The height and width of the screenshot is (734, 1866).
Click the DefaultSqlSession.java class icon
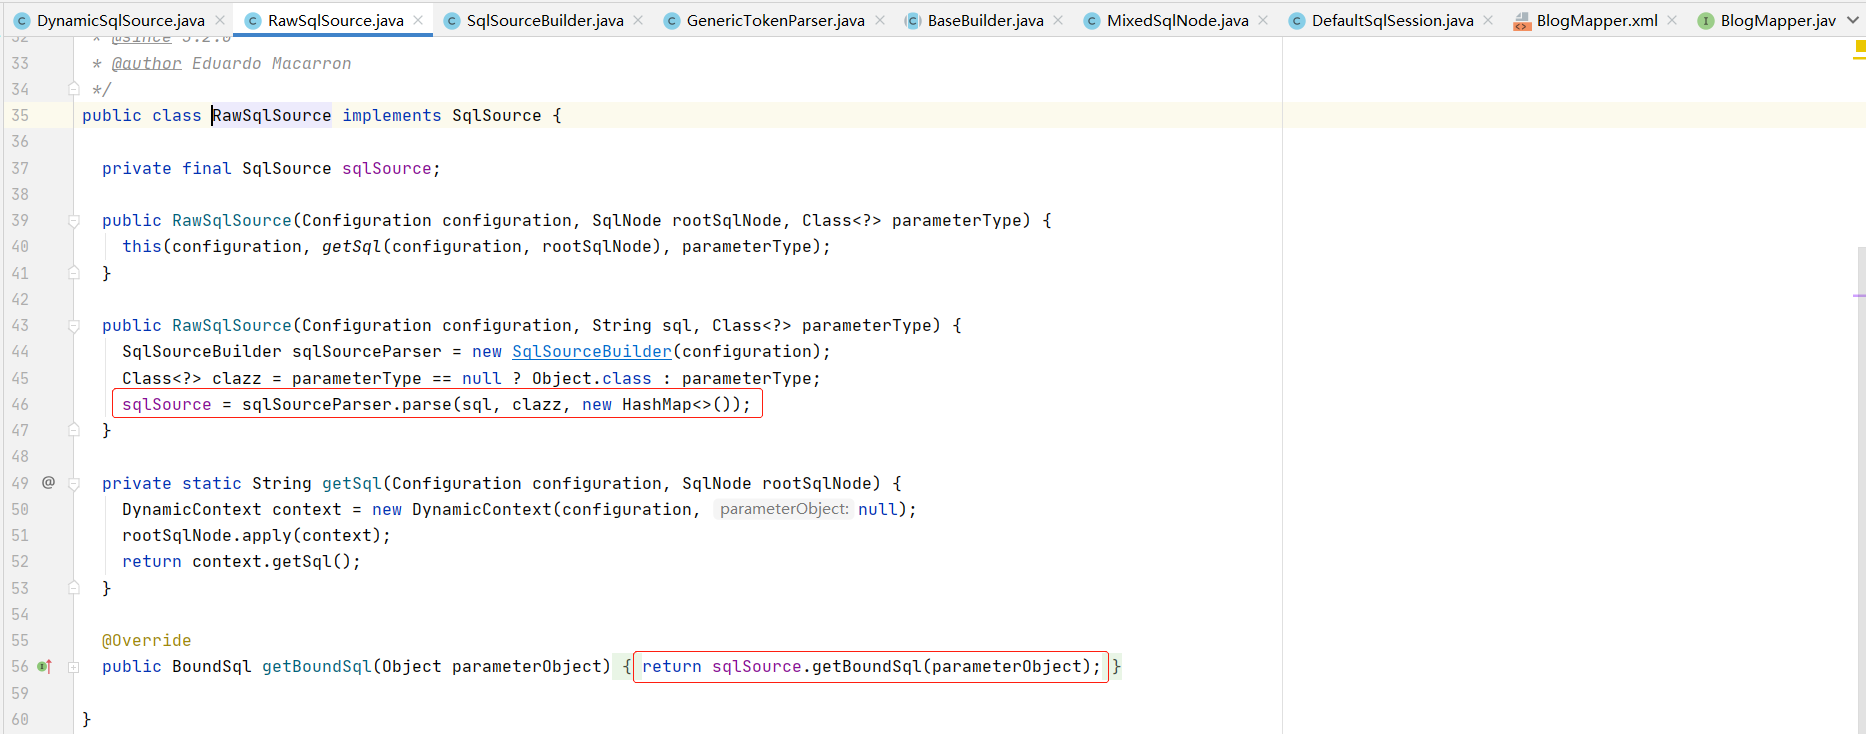1297,20
